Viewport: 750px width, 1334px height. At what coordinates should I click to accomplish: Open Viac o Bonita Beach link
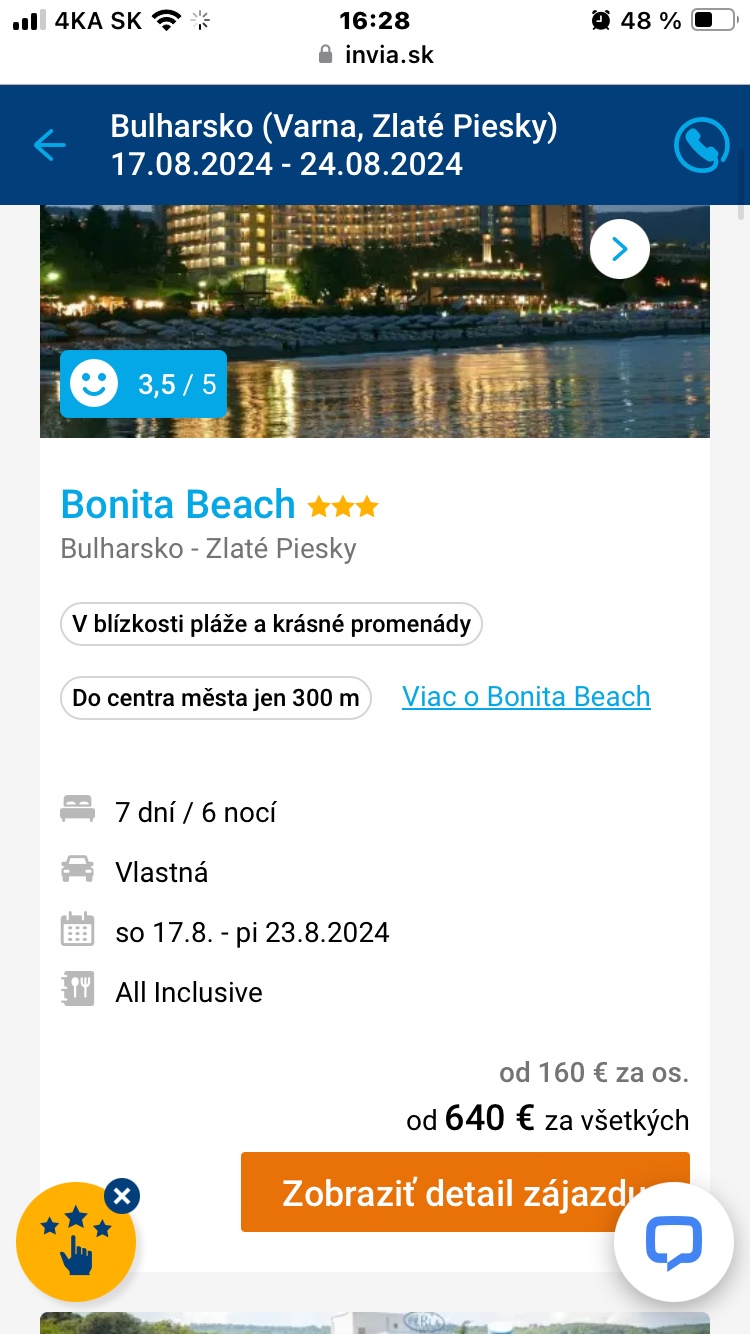click(526, 697)
